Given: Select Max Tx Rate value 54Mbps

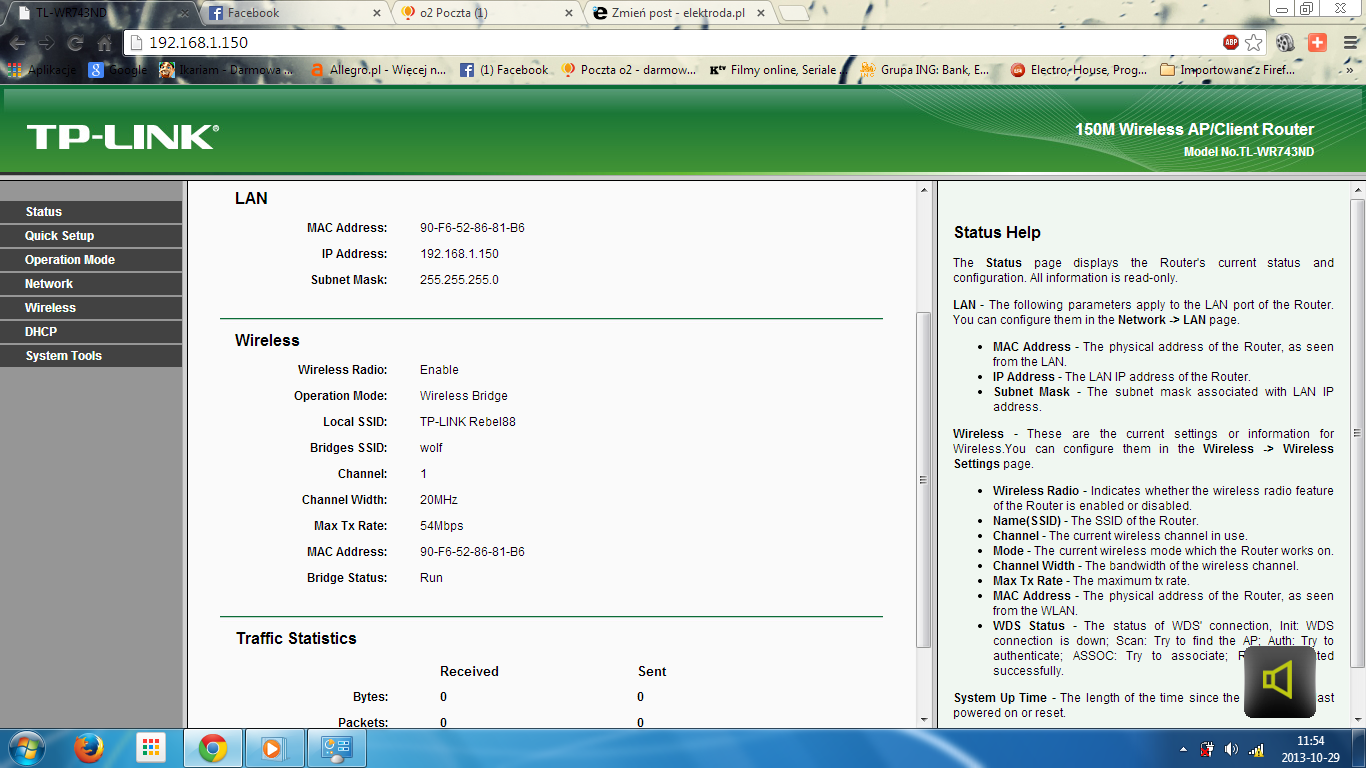Looking at the screenshot, I should coord(442,526).
